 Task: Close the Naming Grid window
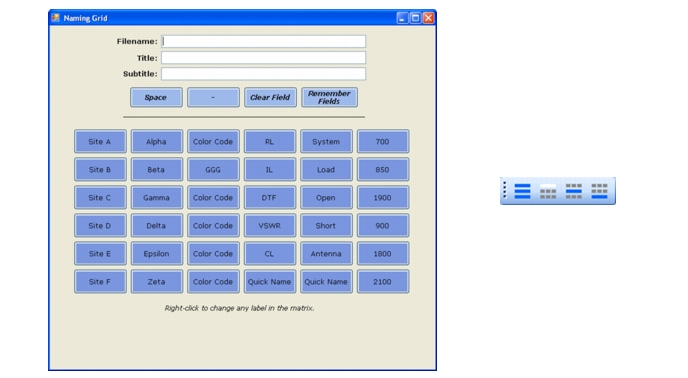click(428, 18)
